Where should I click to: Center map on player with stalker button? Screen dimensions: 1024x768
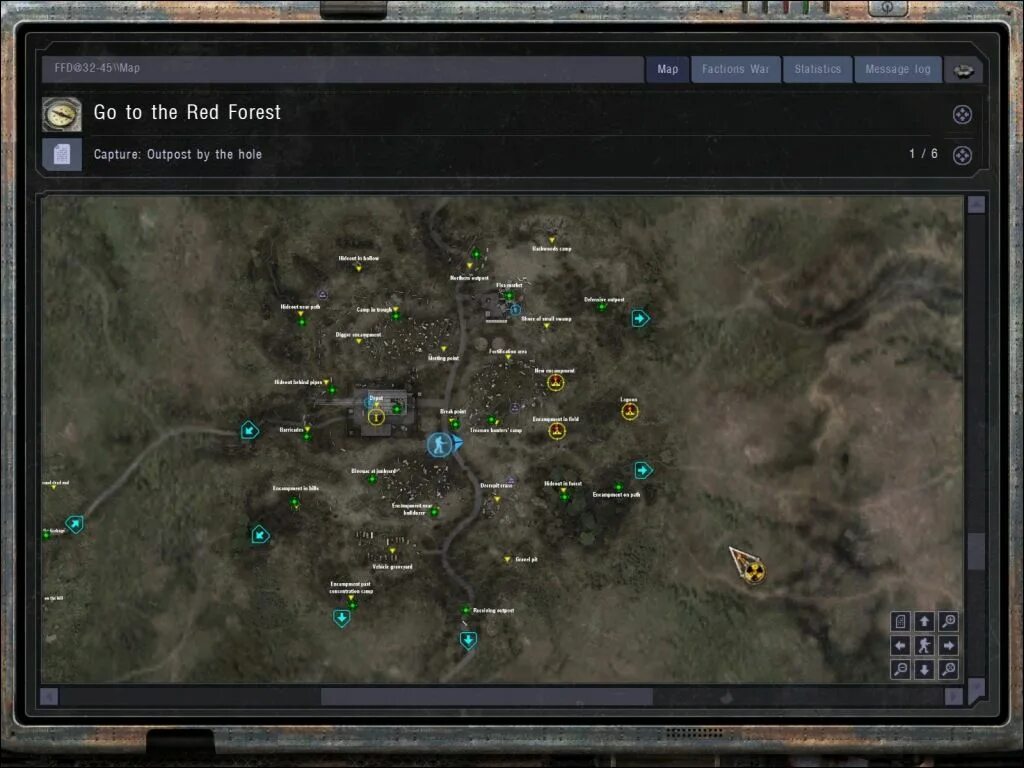click(924, 645)
